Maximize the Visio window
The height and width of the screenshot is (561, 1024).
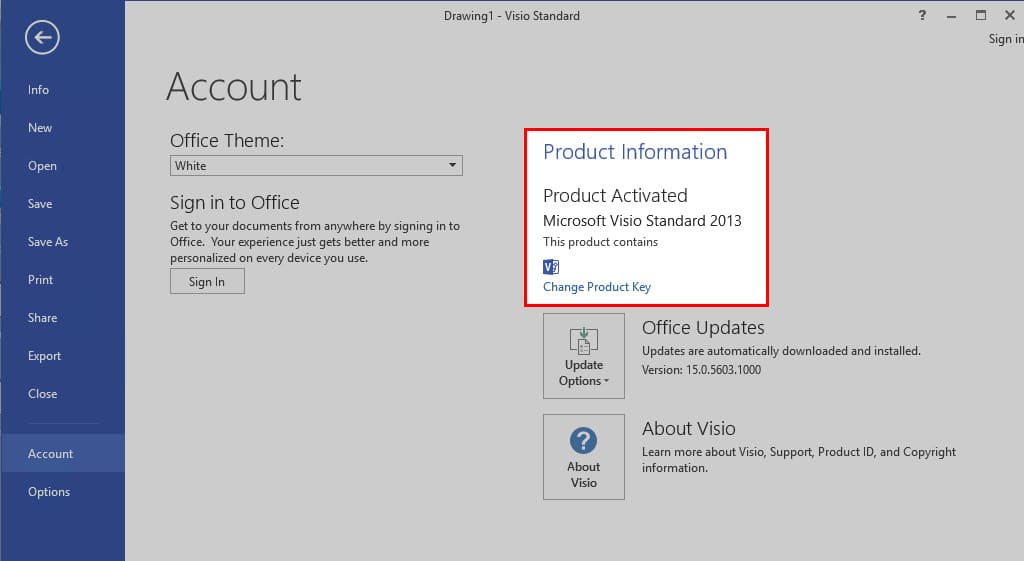click(x=981, y=15)
